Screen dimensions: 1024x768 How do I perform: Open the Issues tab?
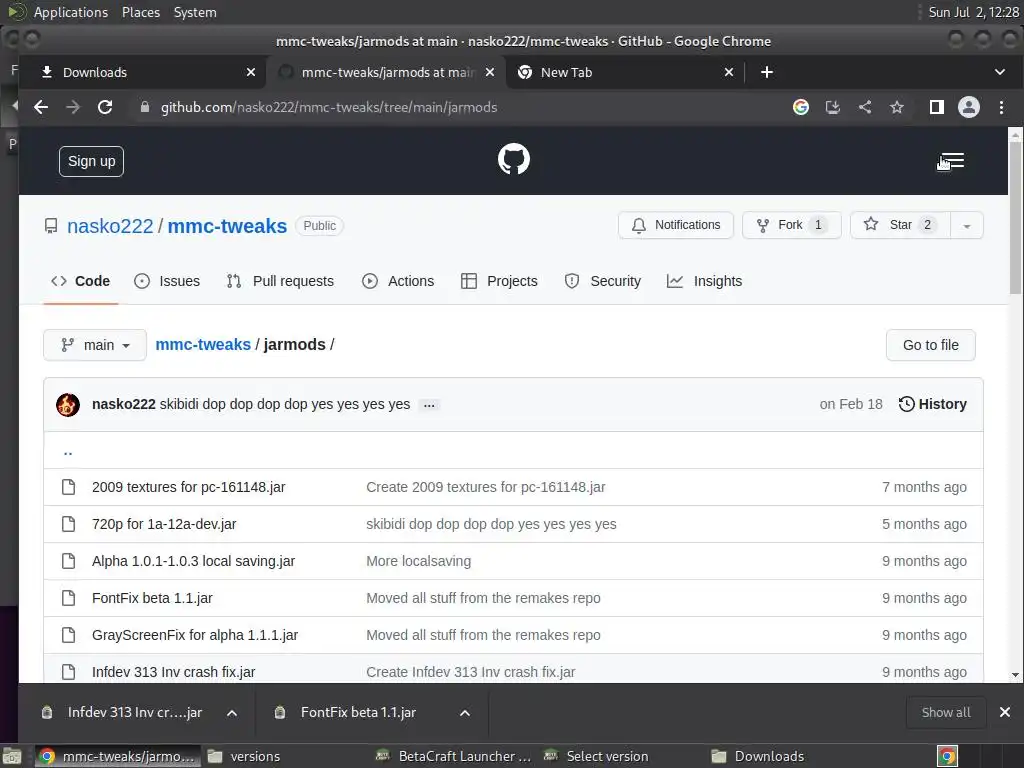click(167, 281)
